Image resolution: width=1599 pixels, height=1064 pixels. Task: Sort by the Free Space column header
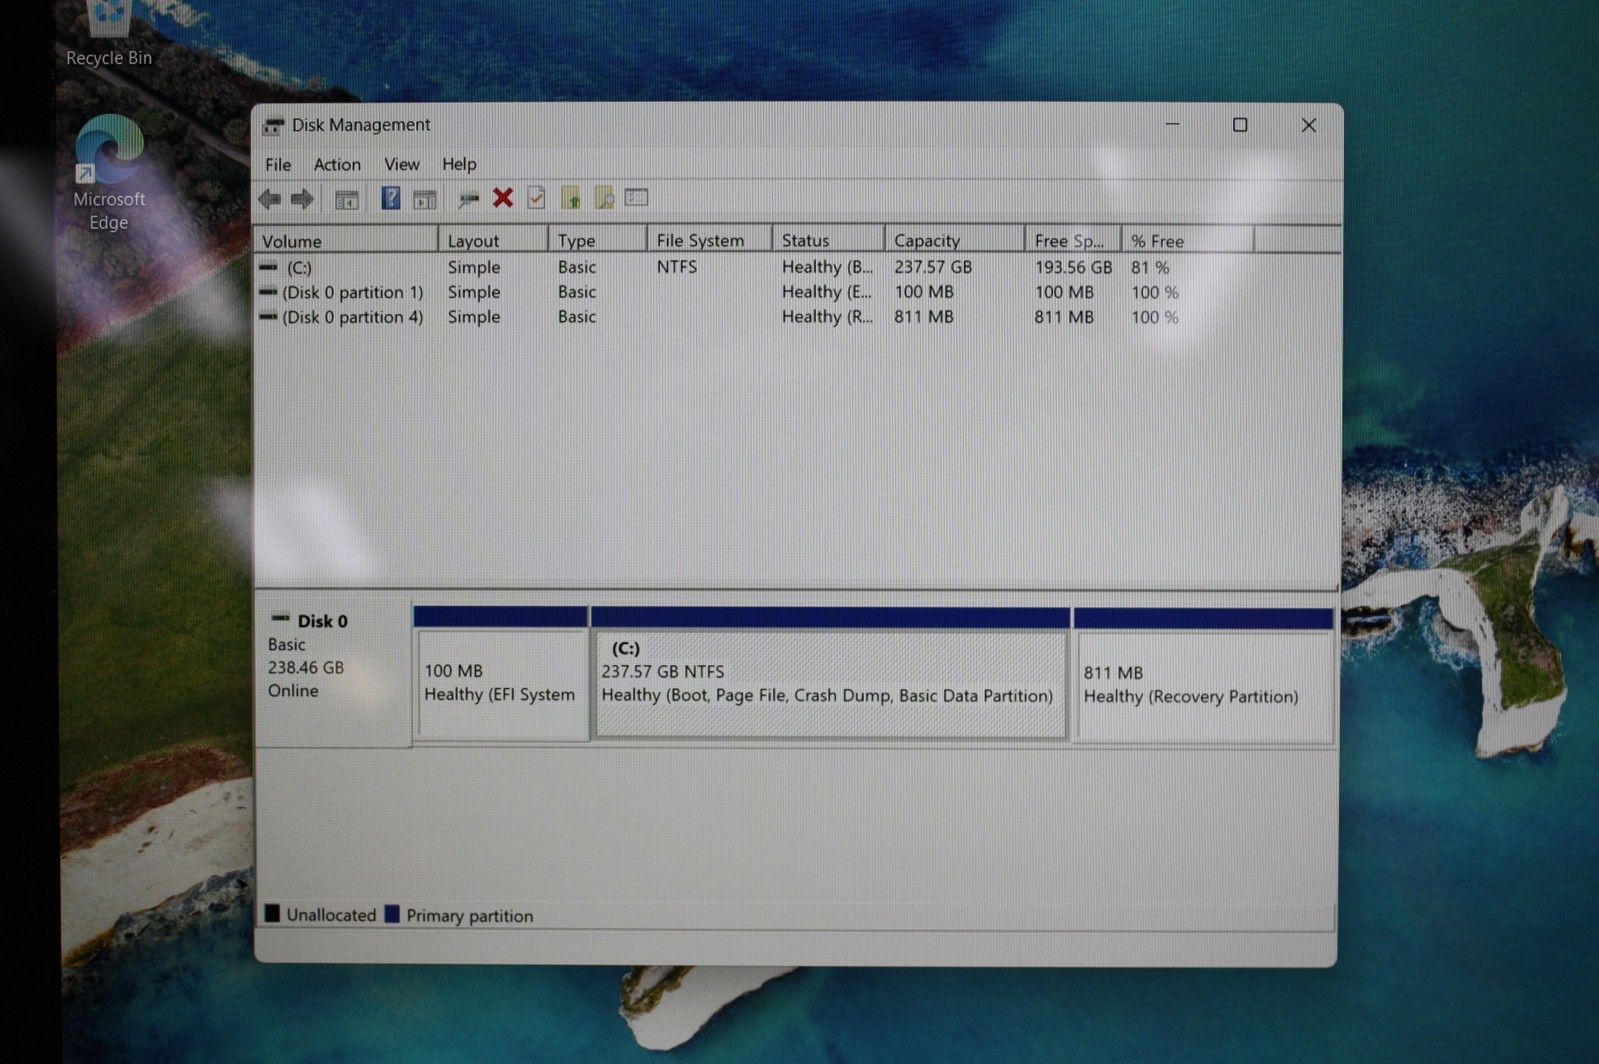pyautogui.click(x=1074, y=240)
